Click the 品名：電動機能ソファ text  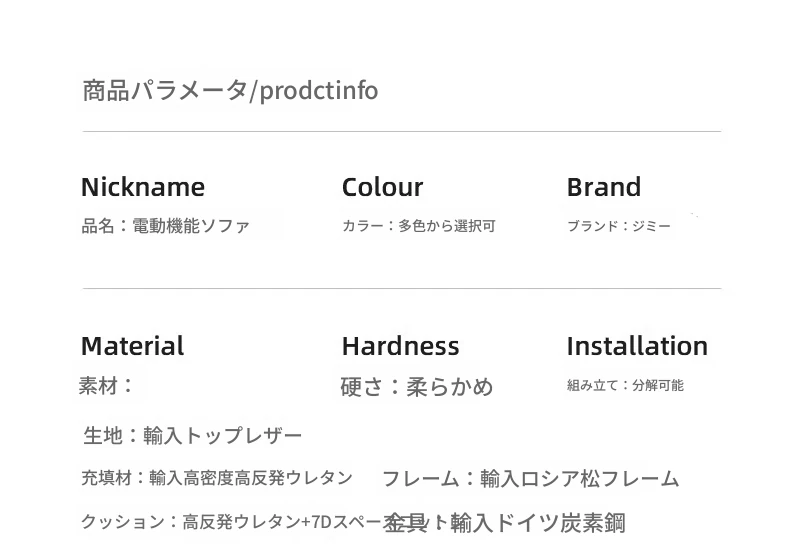point(165,226)
